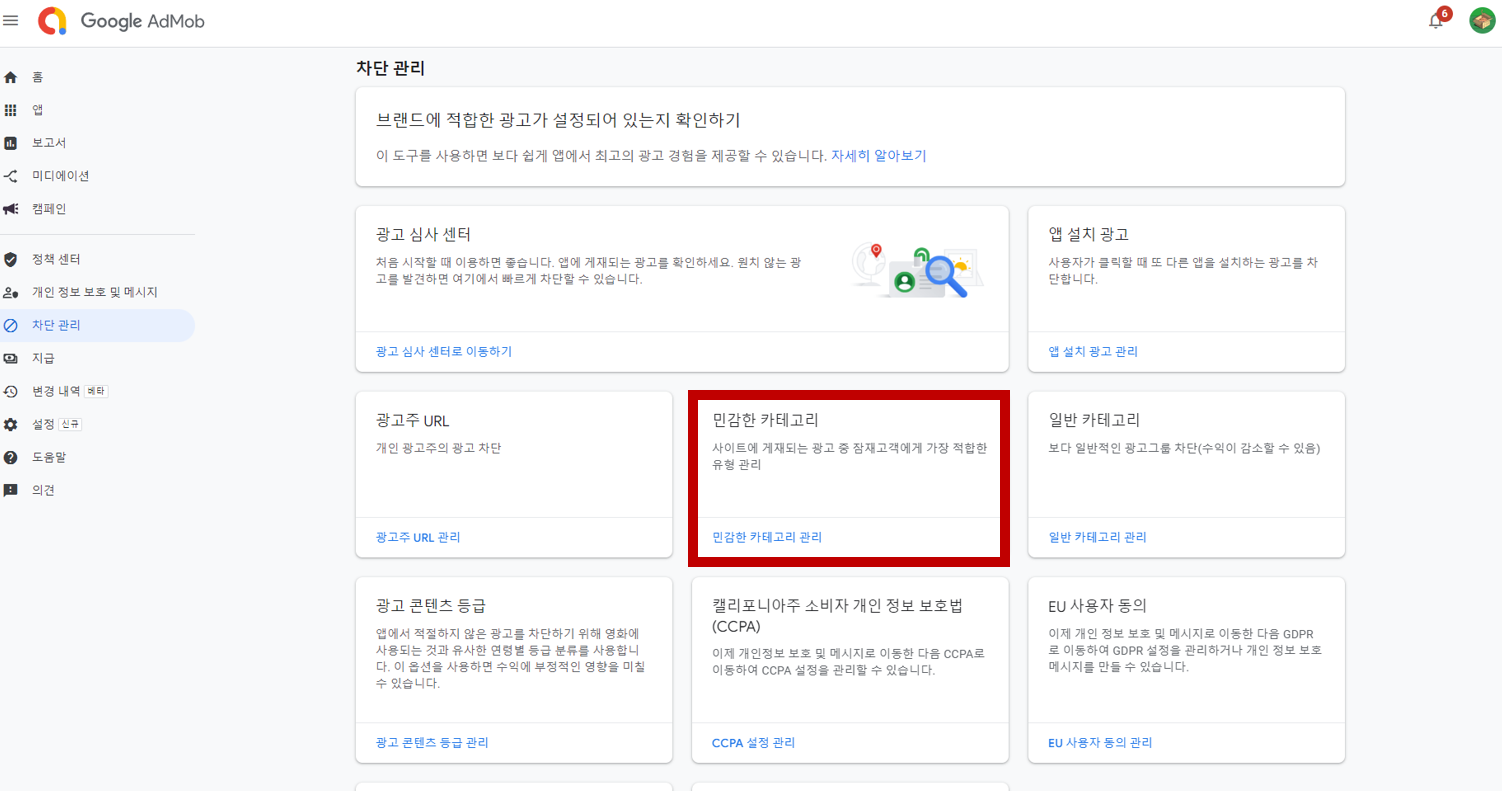Click CCPA 설정 관리 link
The width and height of the screenshot is (1502, 791).
pyautogui.click(x=753, y=743)
